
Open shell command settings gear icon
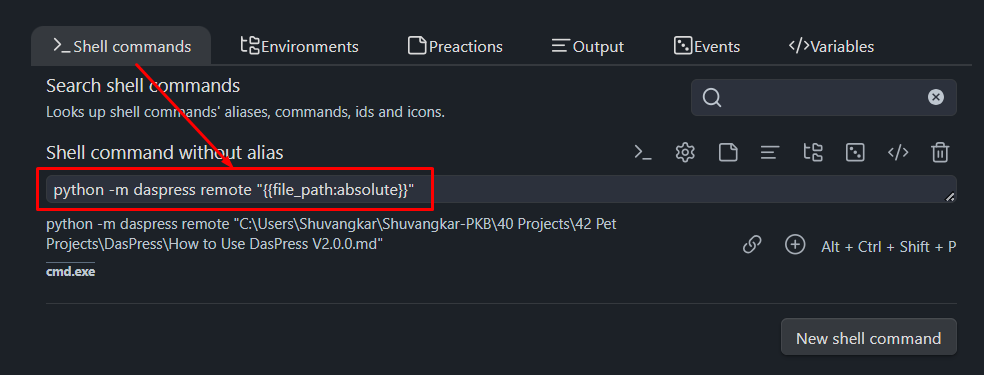coord(685,152)
